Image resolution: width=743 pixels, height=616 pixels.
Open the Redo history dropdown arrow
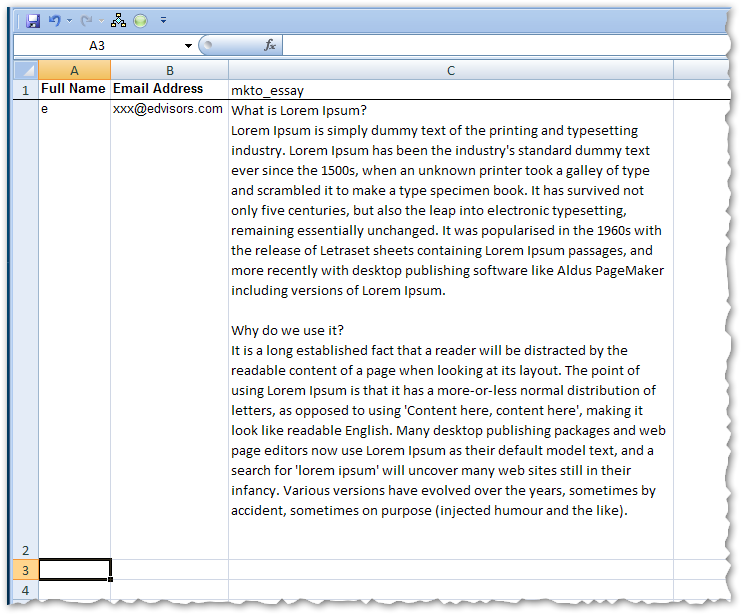(101, 20)
